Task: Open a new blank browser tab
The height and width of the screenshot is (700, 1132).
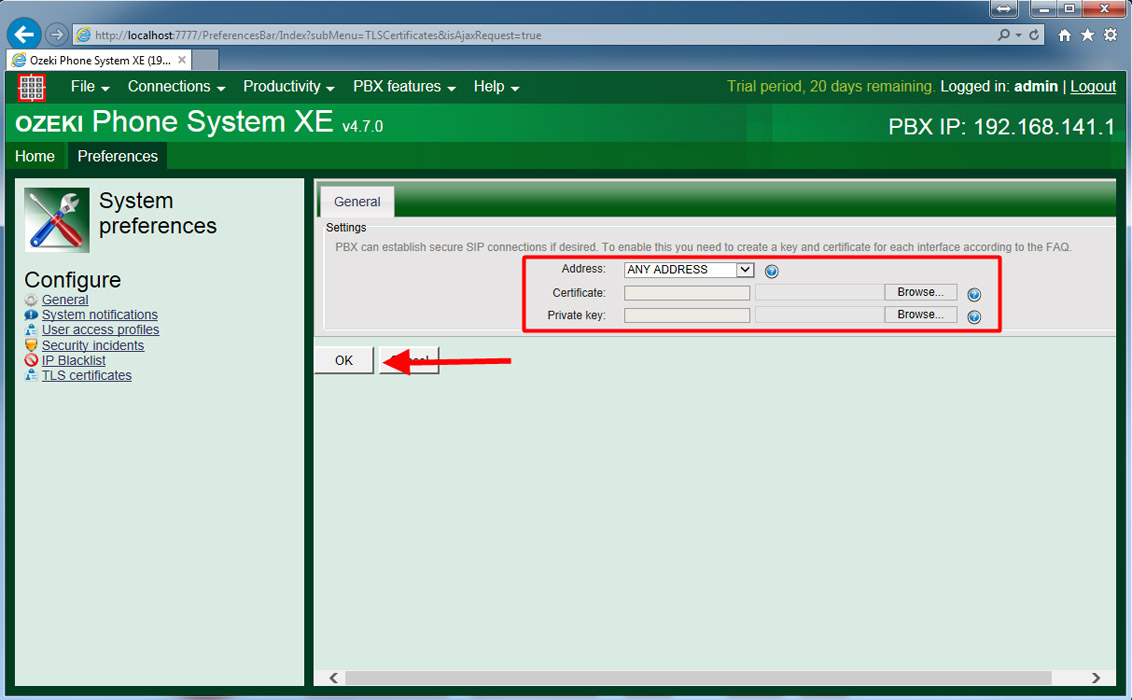Action: pos(205,61)
